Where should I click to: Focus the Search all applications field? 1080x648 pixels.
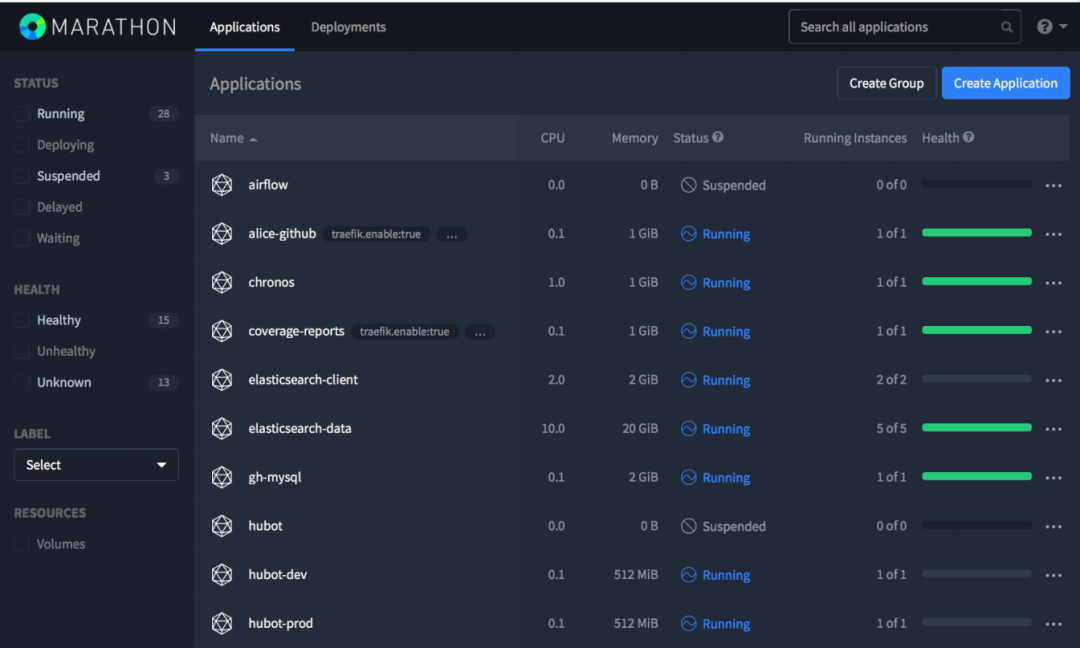click(904, 27)
